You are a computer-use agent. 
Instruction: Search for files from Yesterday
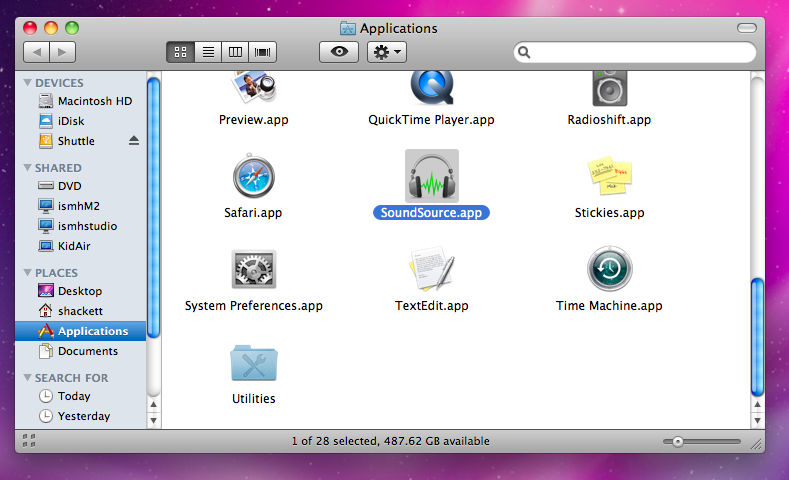(x=81, y=416)
